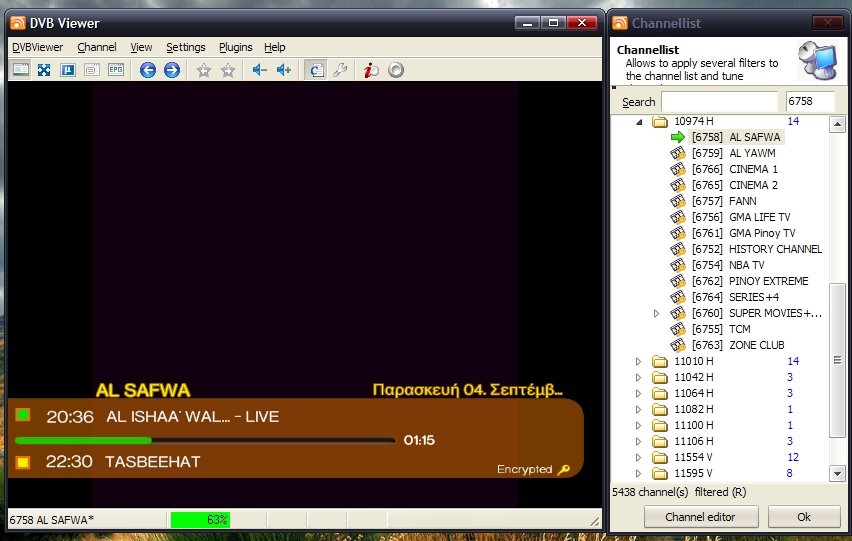Open the View menu

click(141, 47)
